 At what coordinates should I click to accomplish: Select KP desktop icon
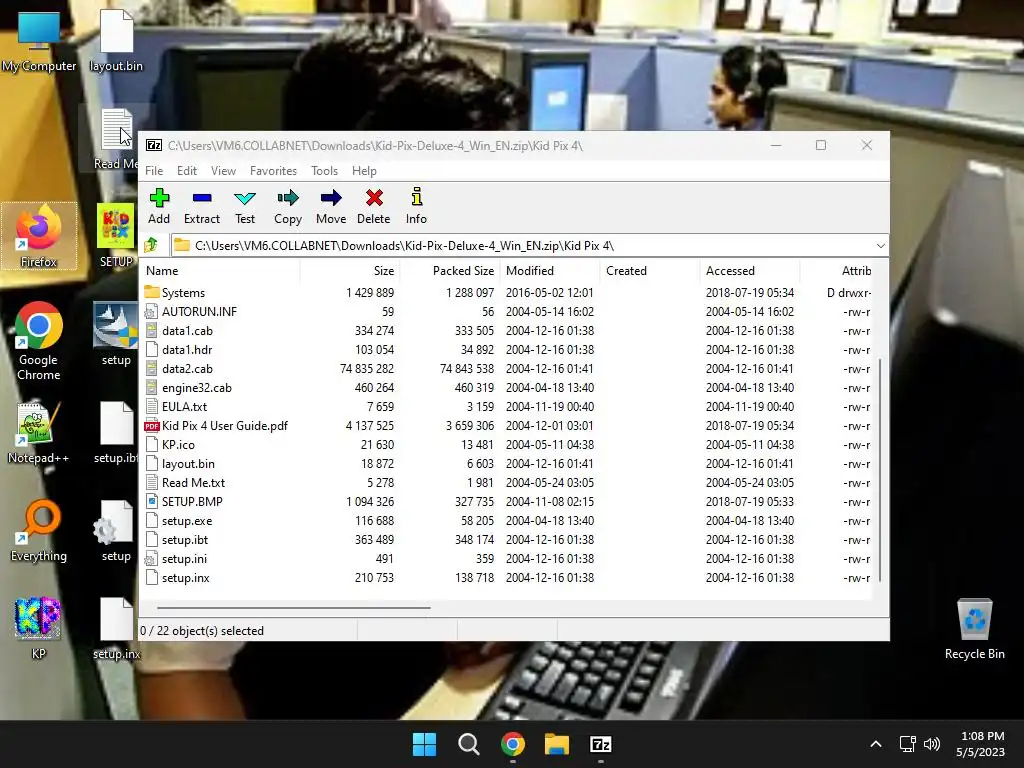[x=39, y=628]
